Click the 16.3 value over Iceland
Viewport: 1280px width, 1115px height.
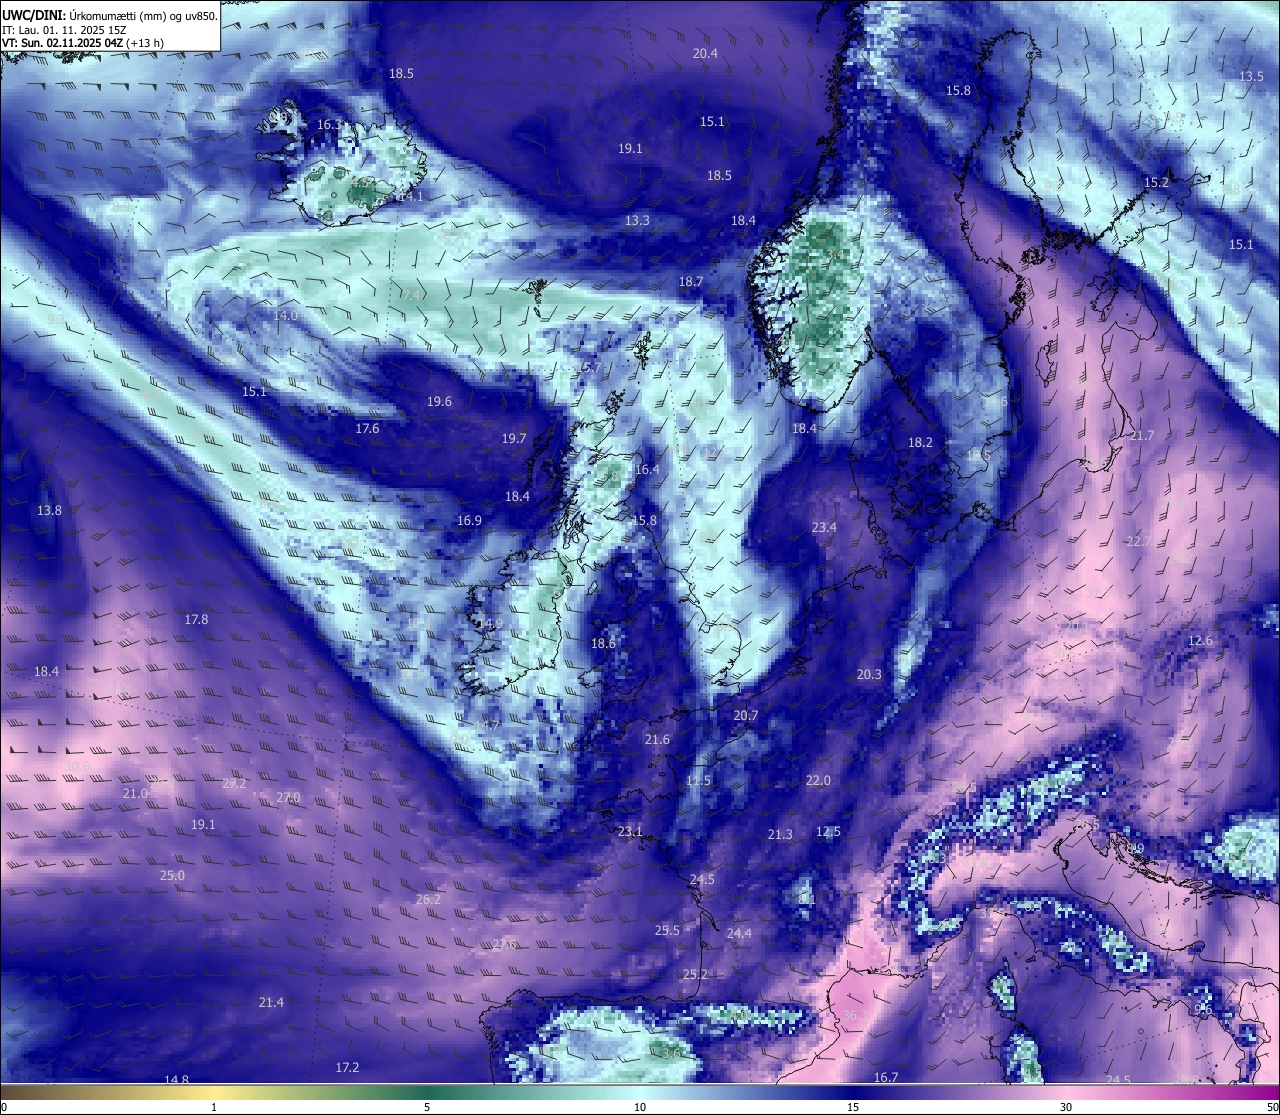328,124
